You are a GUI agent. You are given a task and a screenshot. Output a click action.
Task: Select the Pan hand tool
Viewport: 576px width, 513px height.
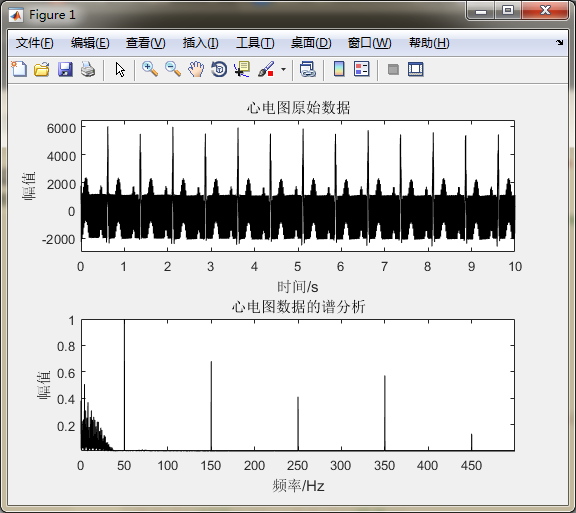(x=196, y=69)
